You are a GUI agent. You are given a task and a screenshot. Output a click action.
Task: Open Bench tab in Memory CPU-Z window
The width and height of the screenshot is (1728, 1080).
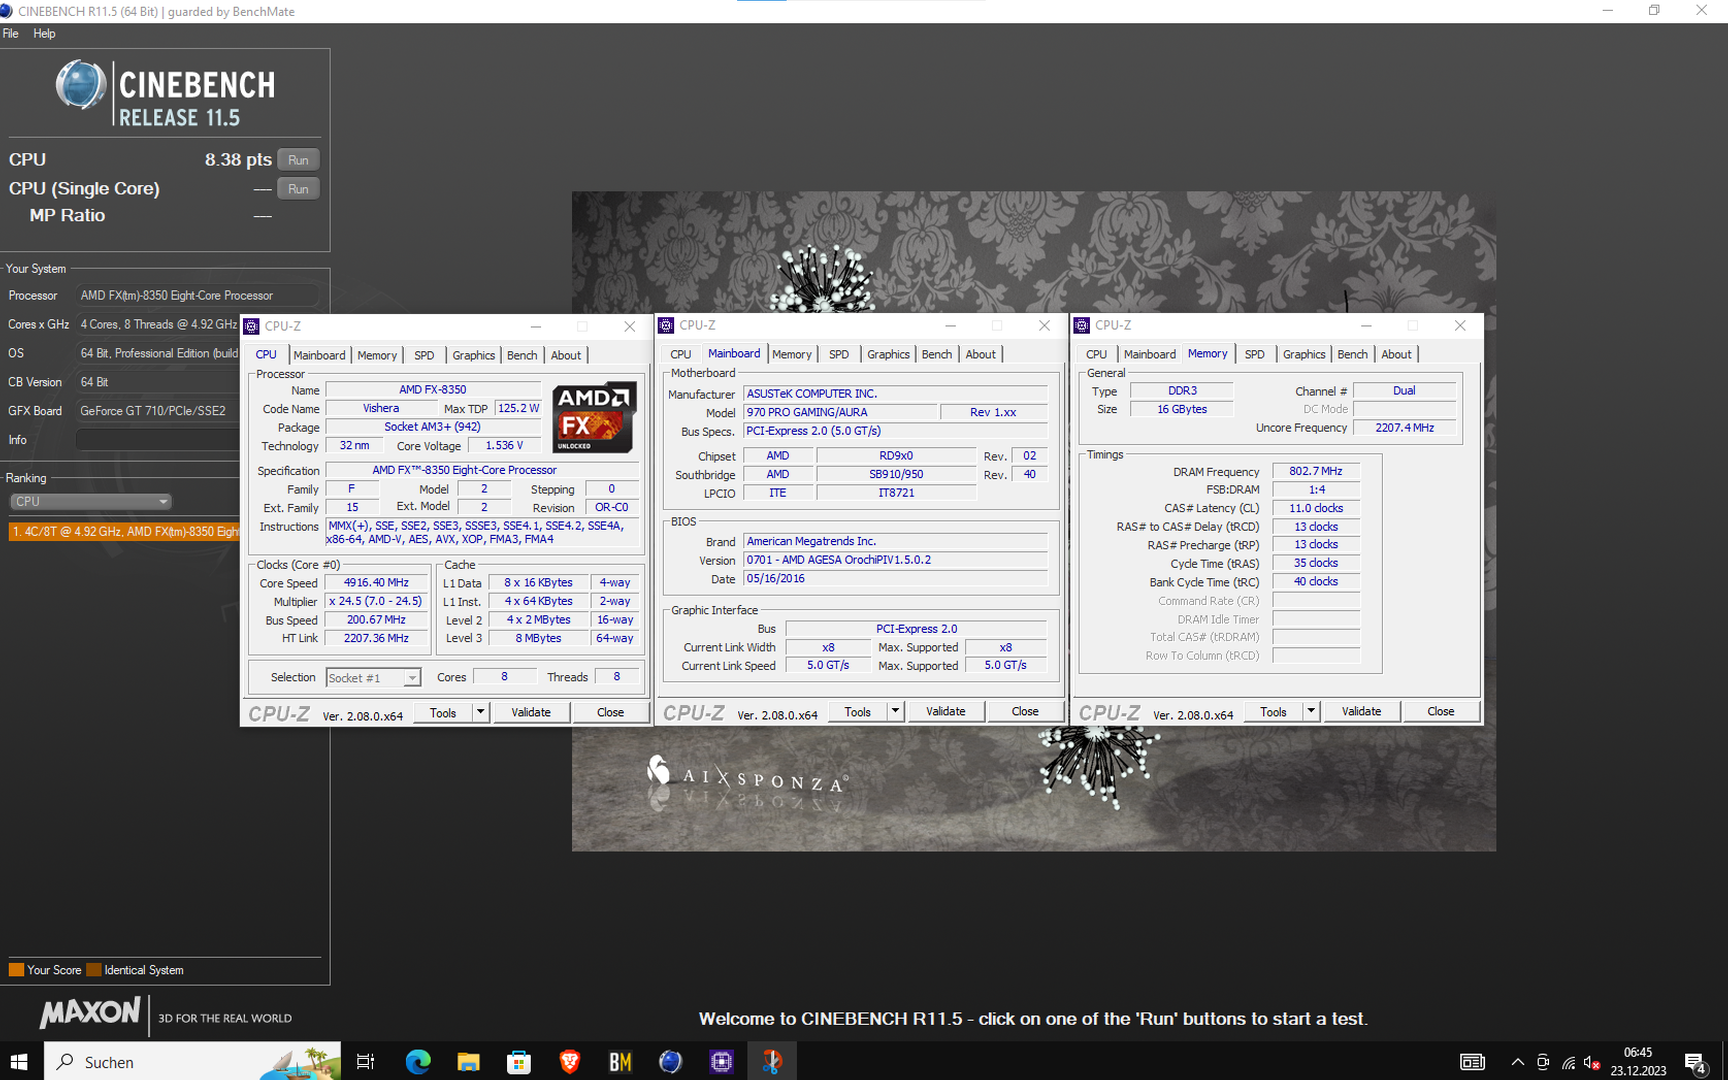1353,354
